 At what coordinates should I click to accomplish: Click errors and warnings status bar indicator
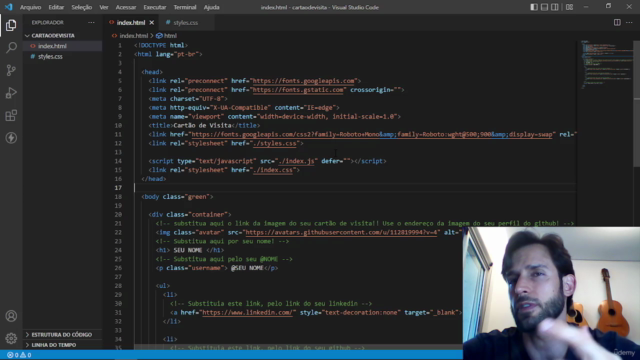[x=19, y=355]
